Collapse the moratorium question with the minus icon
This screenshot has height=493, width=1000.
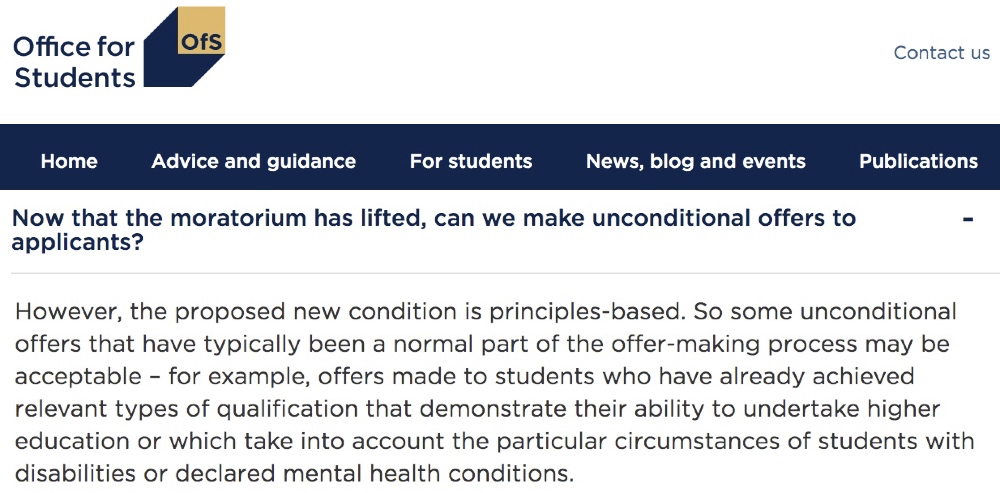point(968,219)
